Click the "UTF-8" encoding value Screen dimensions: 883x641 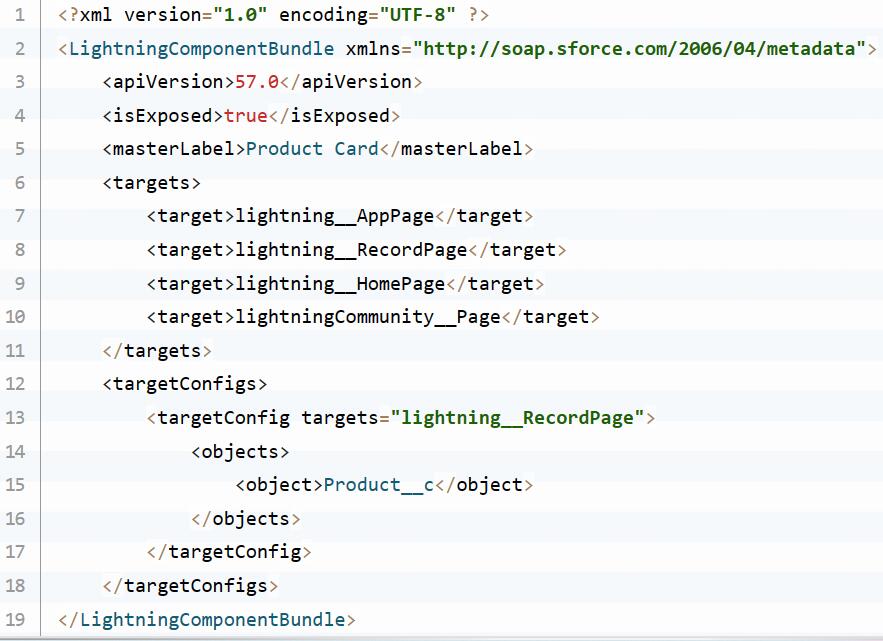[x=417, y=14]
